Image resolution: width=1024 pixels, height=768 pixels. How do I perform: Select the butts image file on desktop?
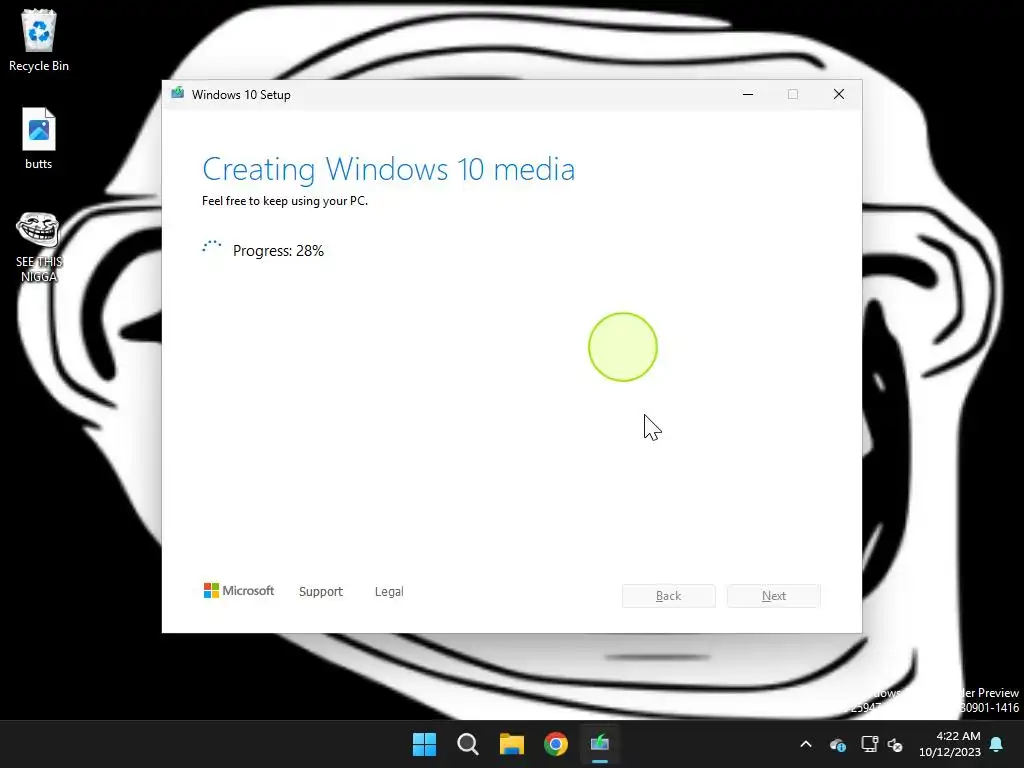39,138
